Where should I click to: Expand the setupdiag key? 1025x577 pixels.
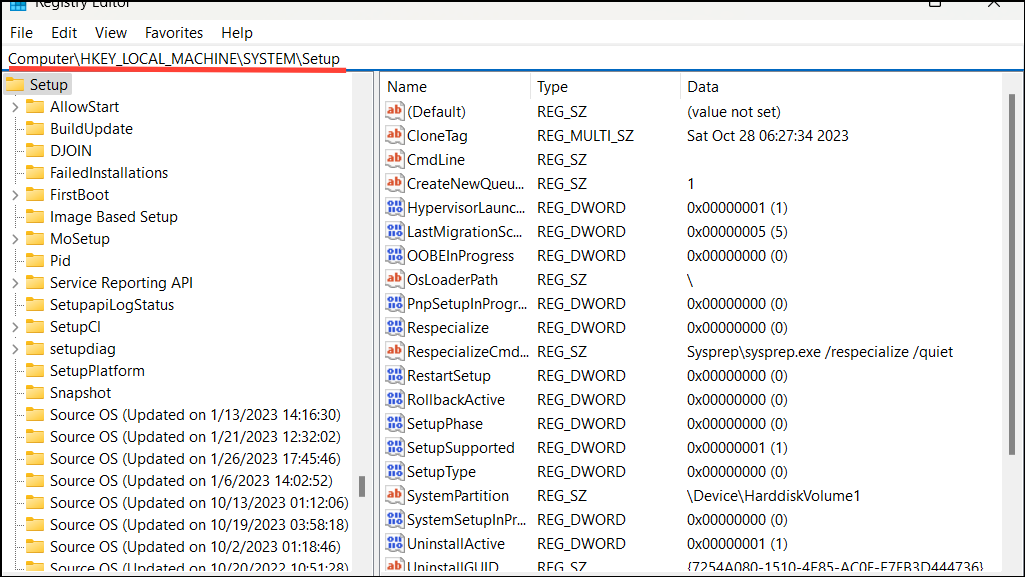tap(15, 349)
